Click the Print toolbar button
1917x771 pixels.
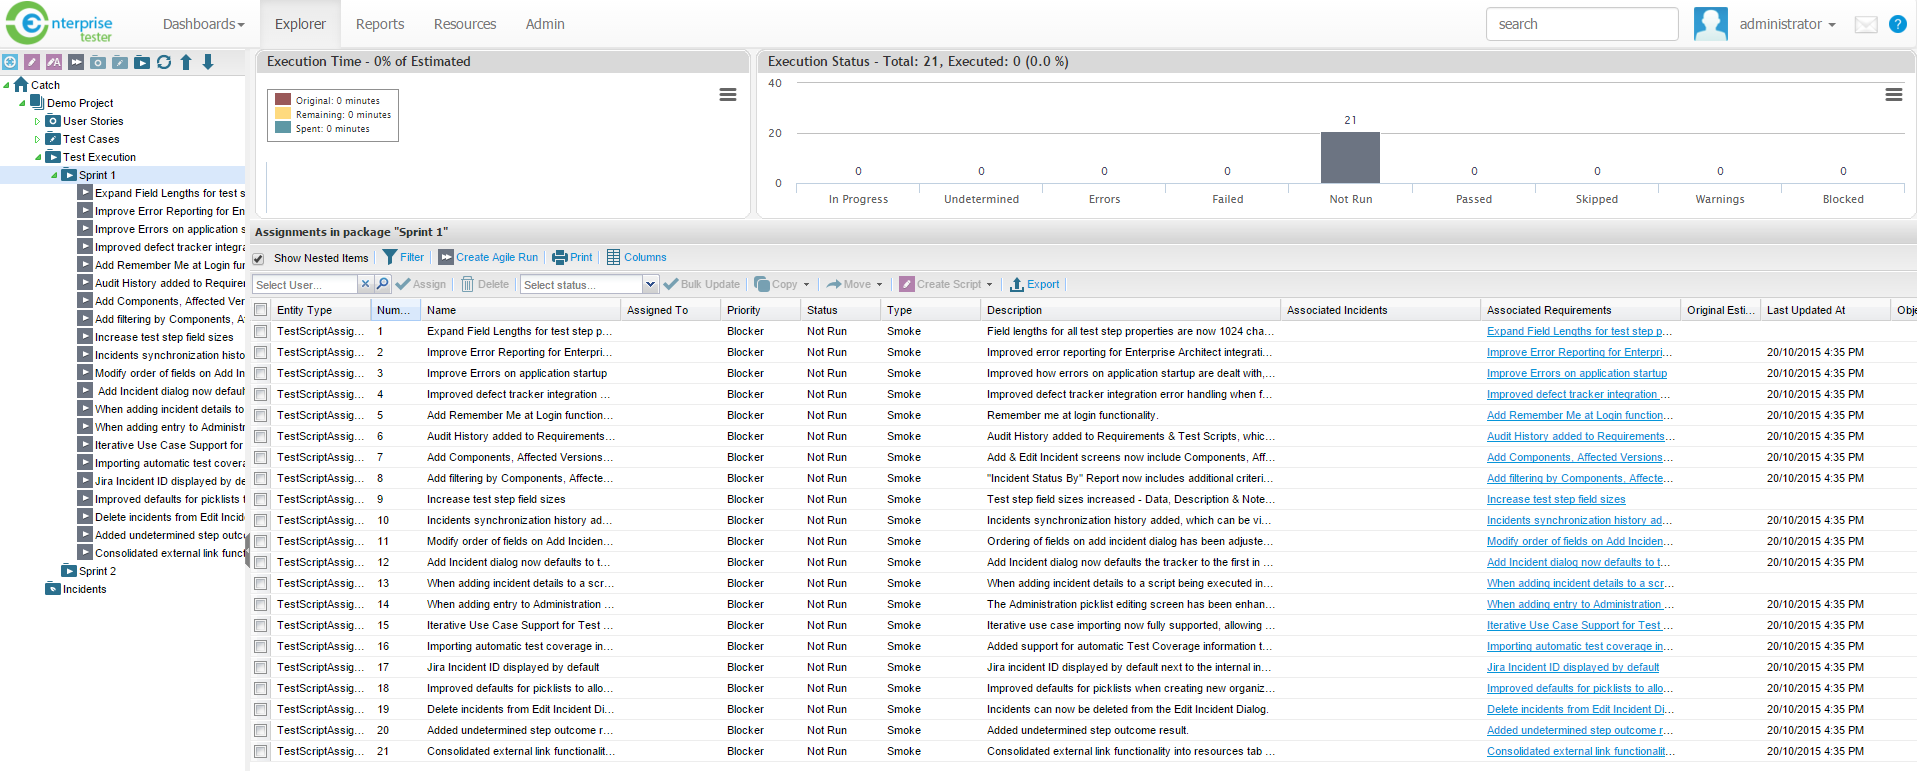pyautogui.click(x=573, y=257)
